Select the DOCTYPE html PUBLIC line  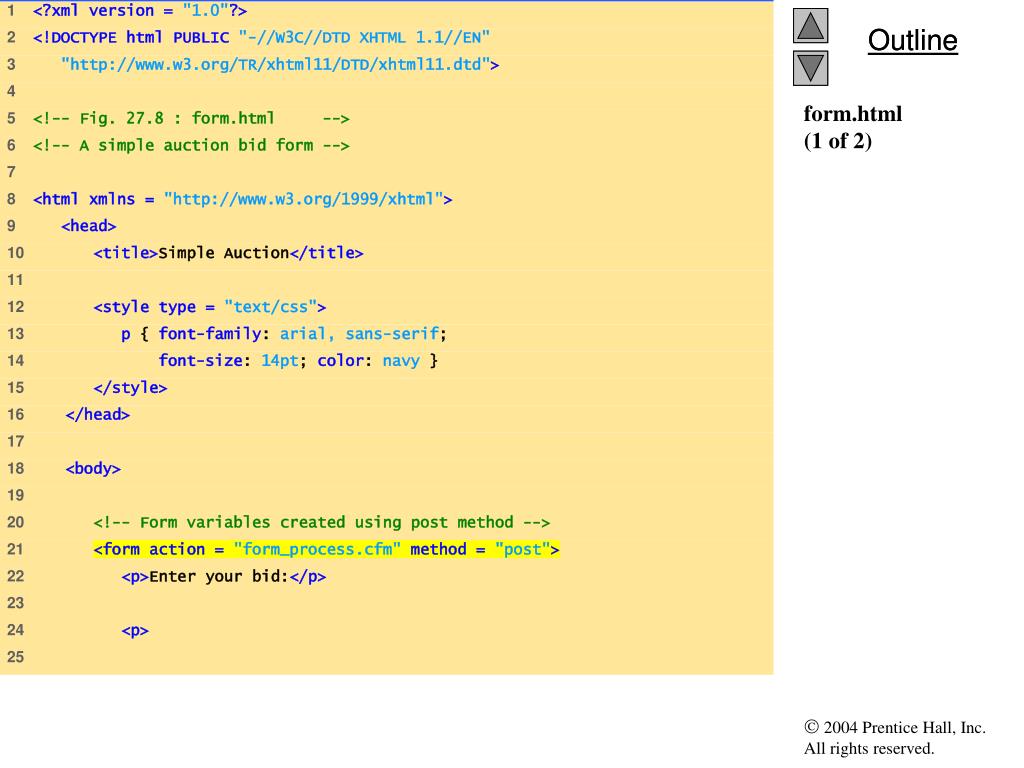click(x=261, y=37)
